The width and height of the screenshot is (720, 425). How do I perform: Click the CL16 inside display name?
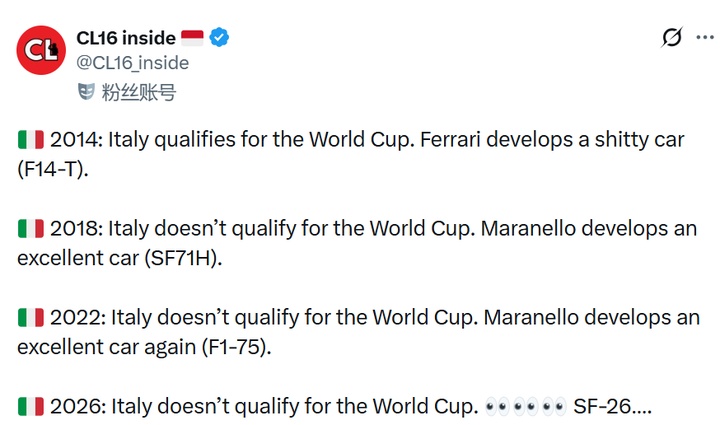point(125,38)
